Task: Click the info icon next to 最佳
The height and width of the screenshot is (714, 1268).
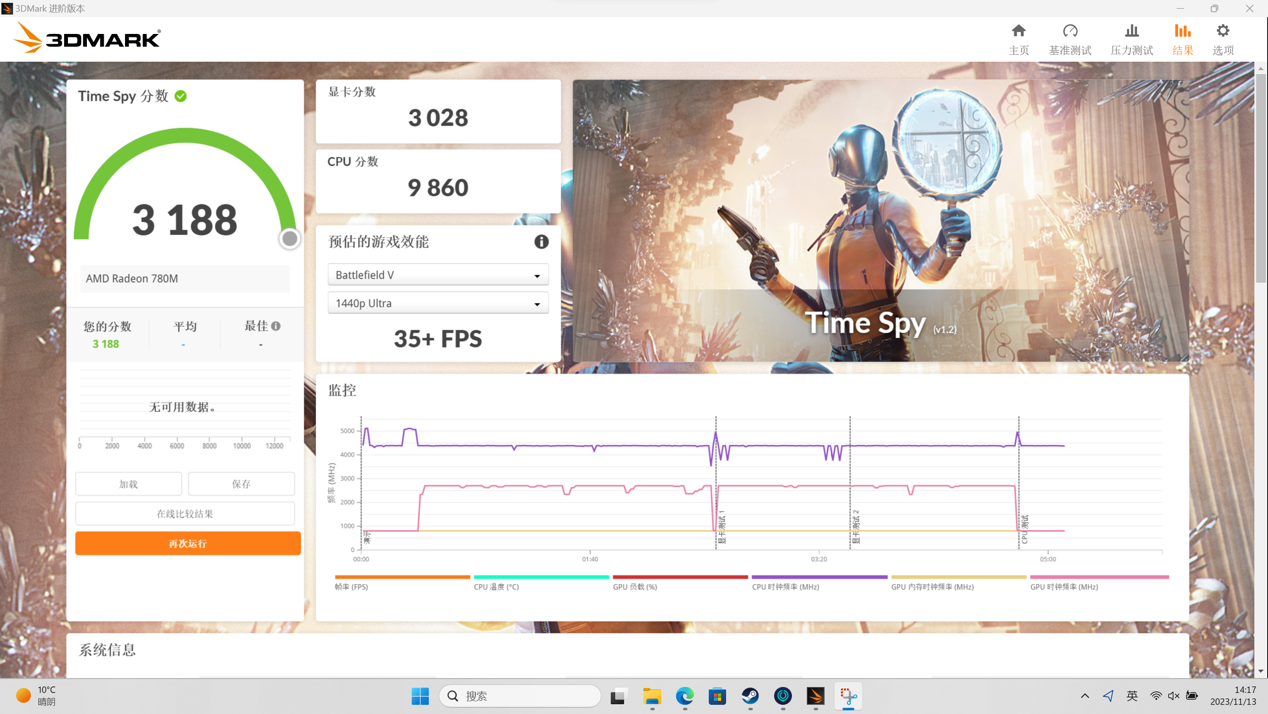Action: [x=276, y=326]
